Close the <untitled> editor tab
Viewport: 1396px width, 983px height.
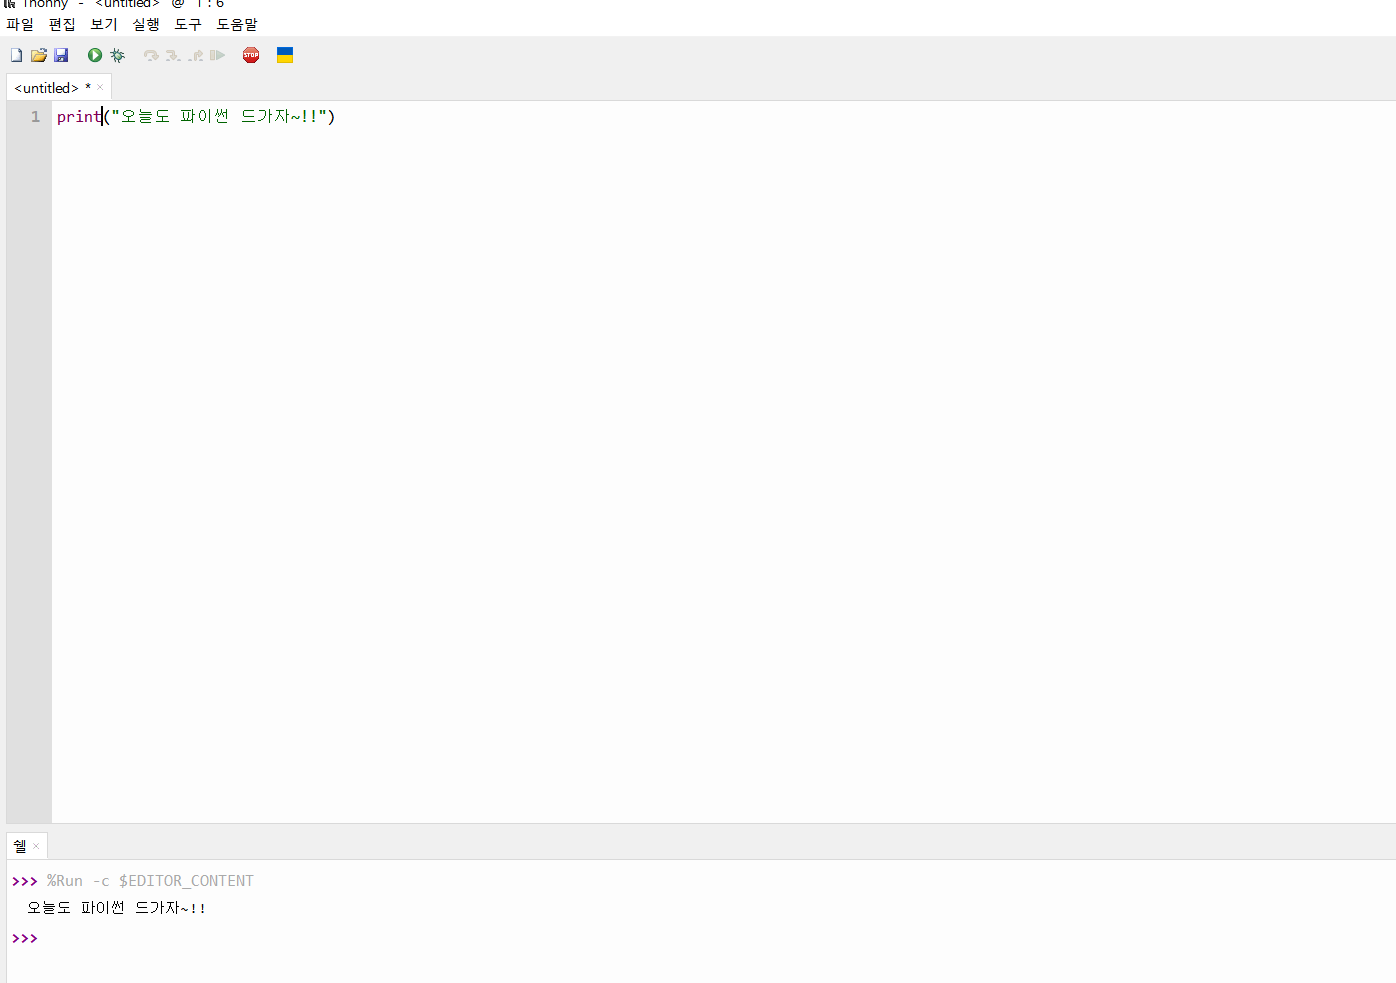[100, 88]
